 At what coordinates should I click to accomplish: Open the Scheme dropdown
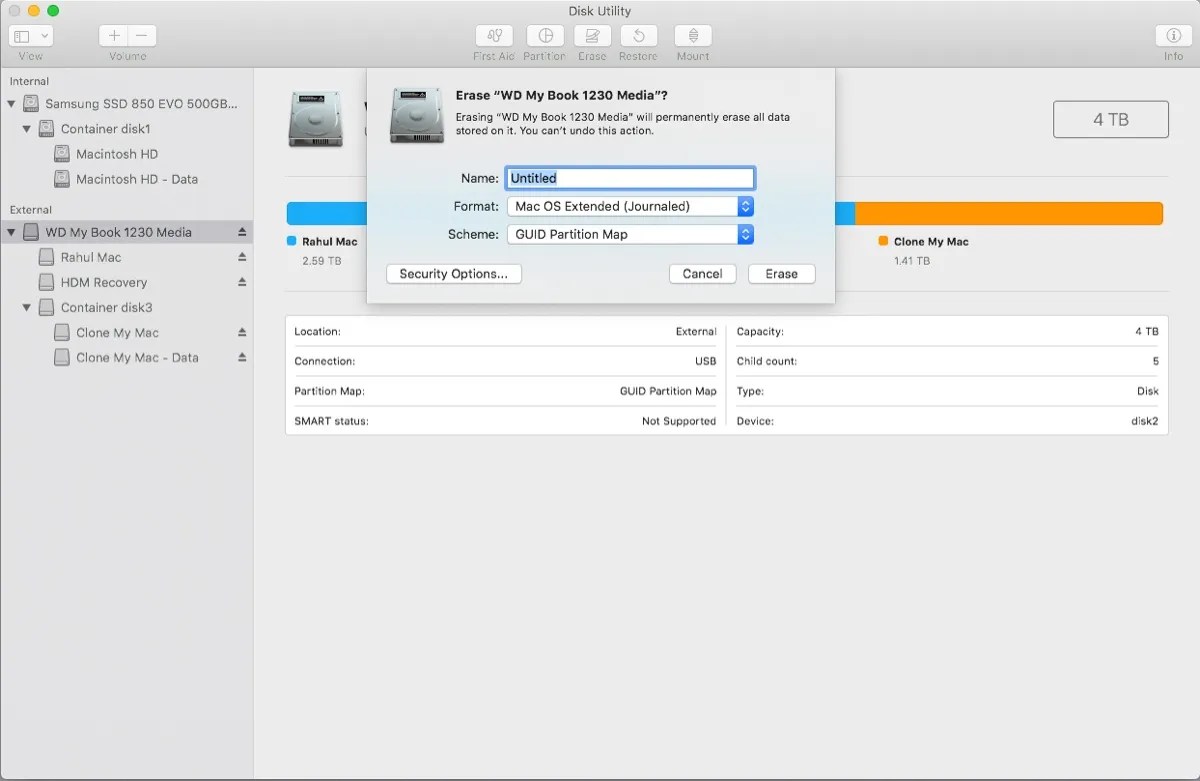744,234
